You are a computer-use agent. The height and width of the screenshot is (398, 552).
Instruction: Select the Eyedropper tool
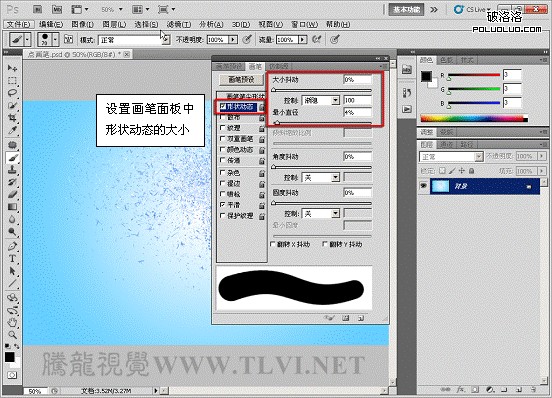click(x=12, y=130)
